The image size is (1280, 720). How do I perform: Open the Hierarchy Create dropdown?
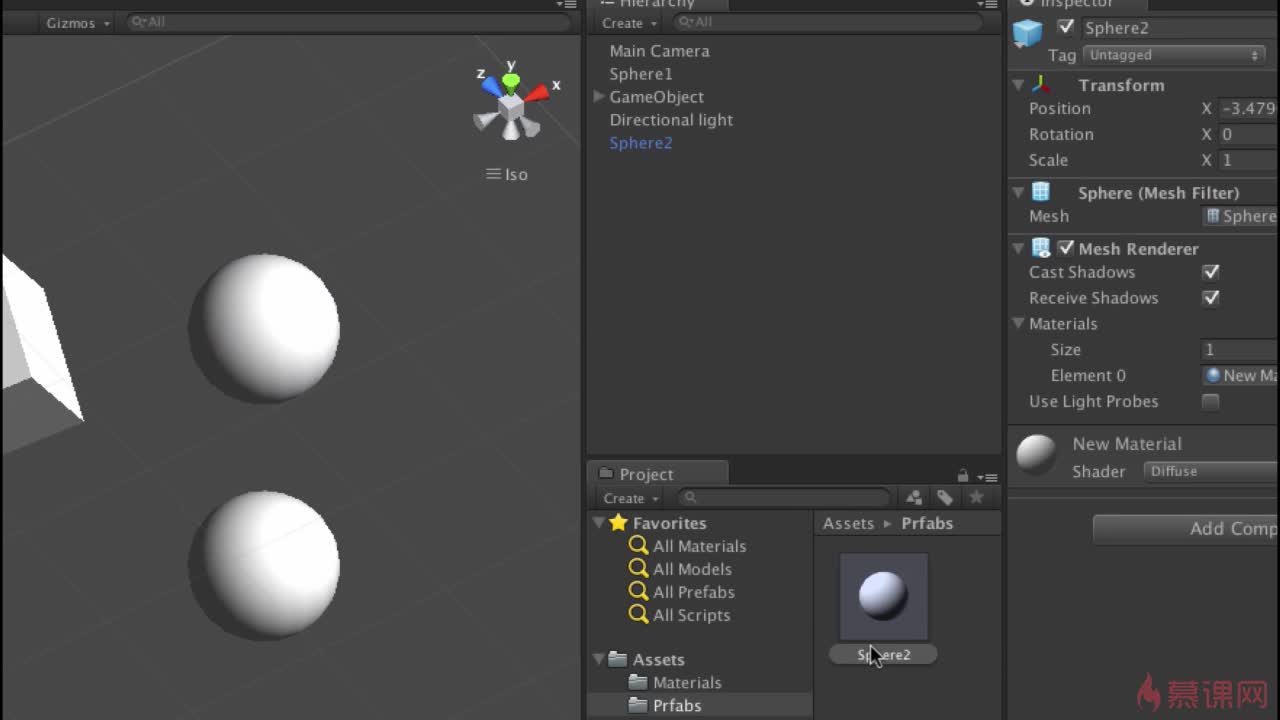click(x=629, y=22)
